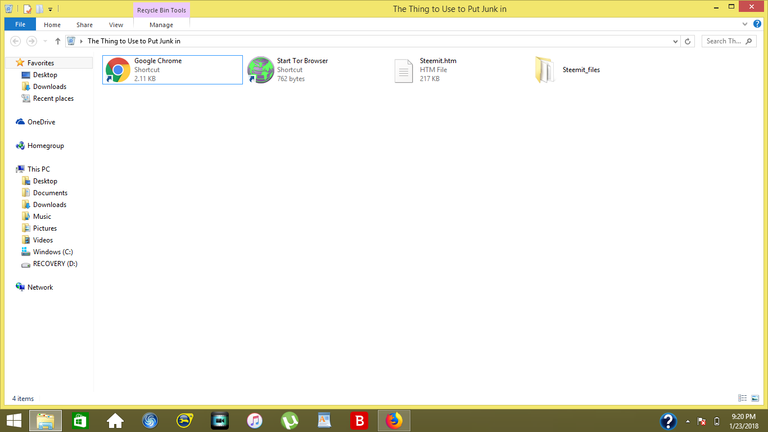Select OneDrive in the navigation pane
Screen dimensions: 768x432
[x=41, y=122]
